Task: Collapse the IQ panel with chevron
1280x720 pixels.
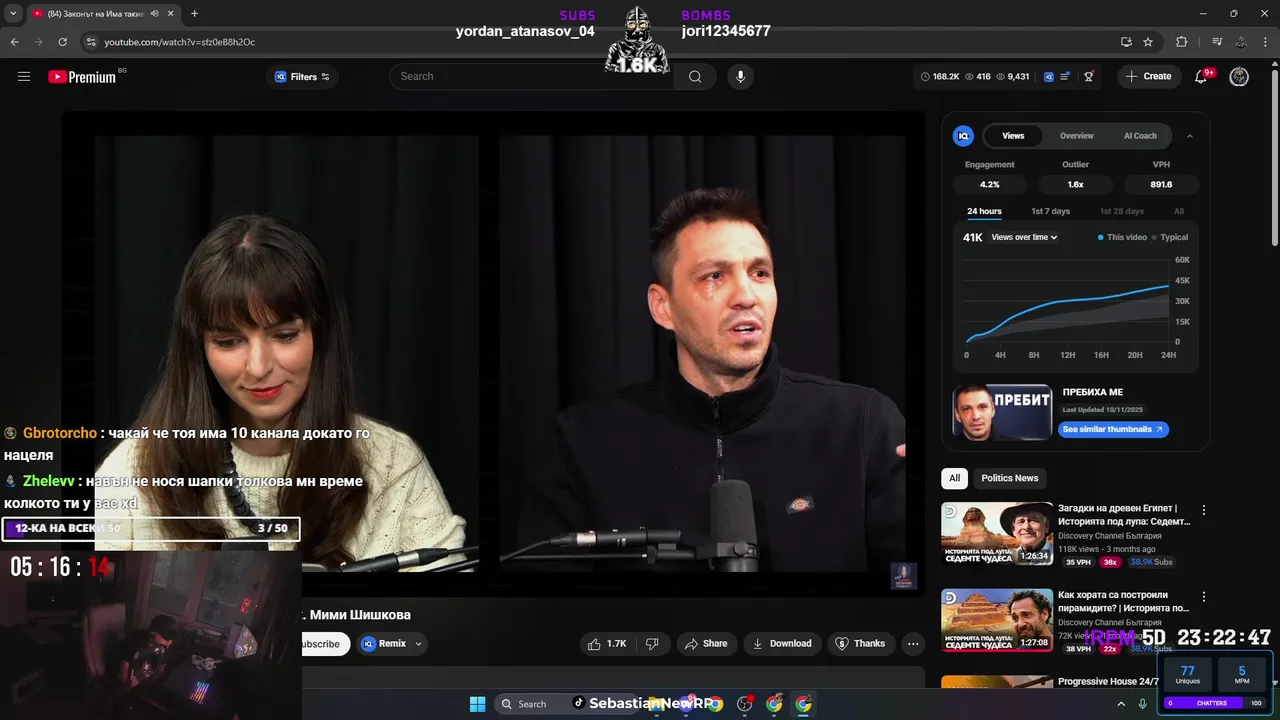Action: (x=1190, y=136)
